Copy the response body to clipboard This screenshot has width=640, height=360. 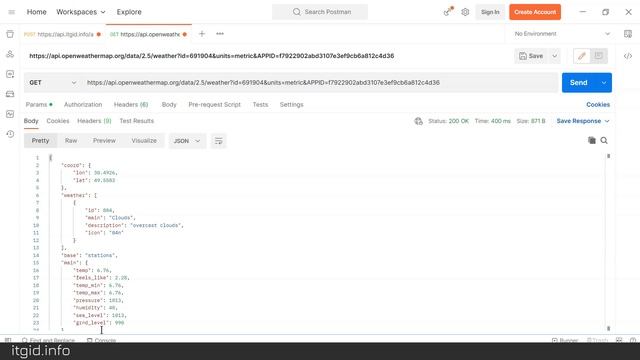point(591,140)
